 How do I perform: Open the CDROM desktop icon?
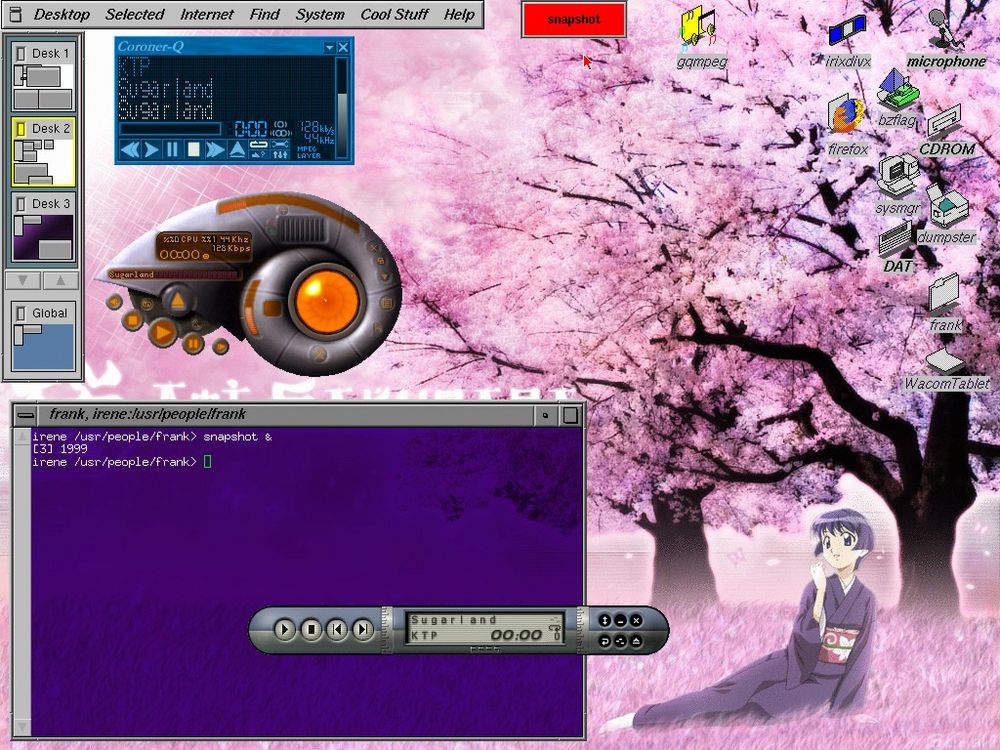(x=946, y=131)
